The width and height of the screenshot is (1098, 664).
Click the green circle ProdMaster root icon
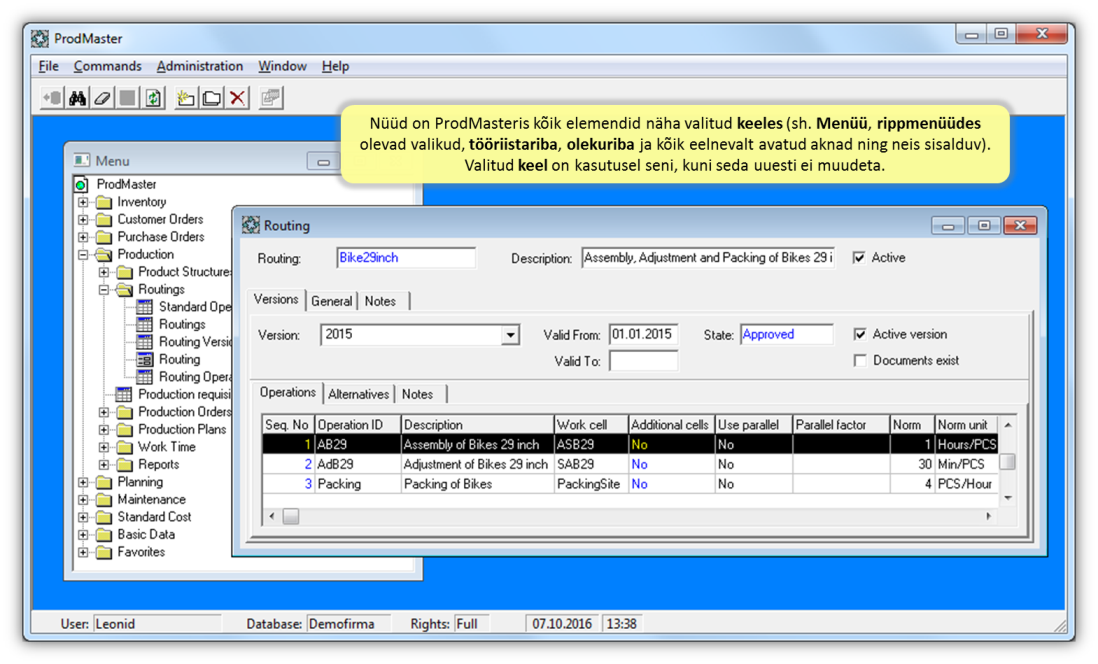(x=81, y=185)
